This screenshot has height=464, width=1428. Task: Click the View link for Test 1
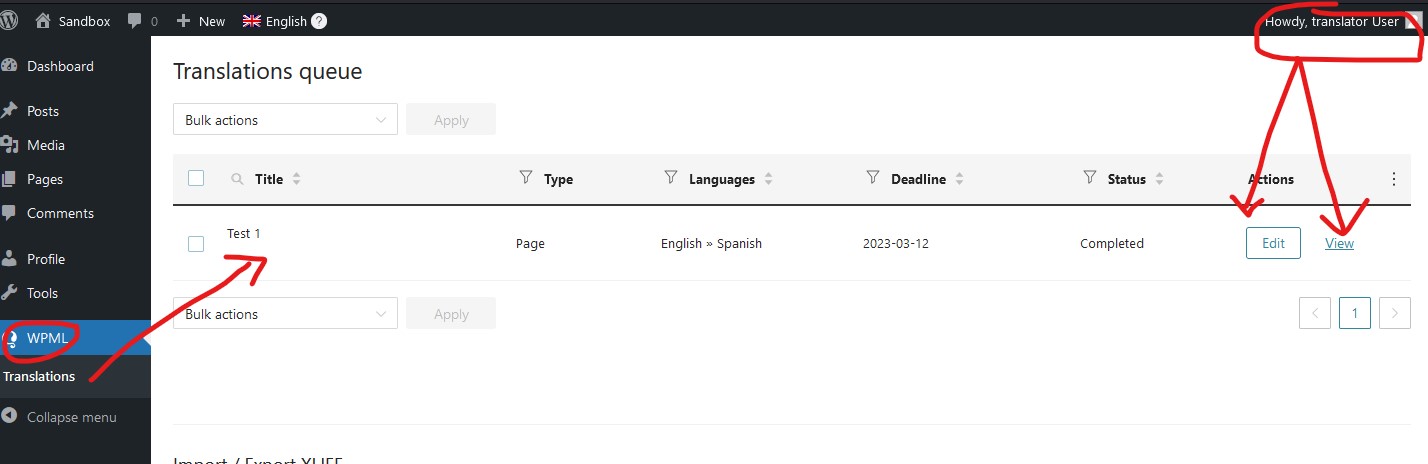coord(1339,243)
